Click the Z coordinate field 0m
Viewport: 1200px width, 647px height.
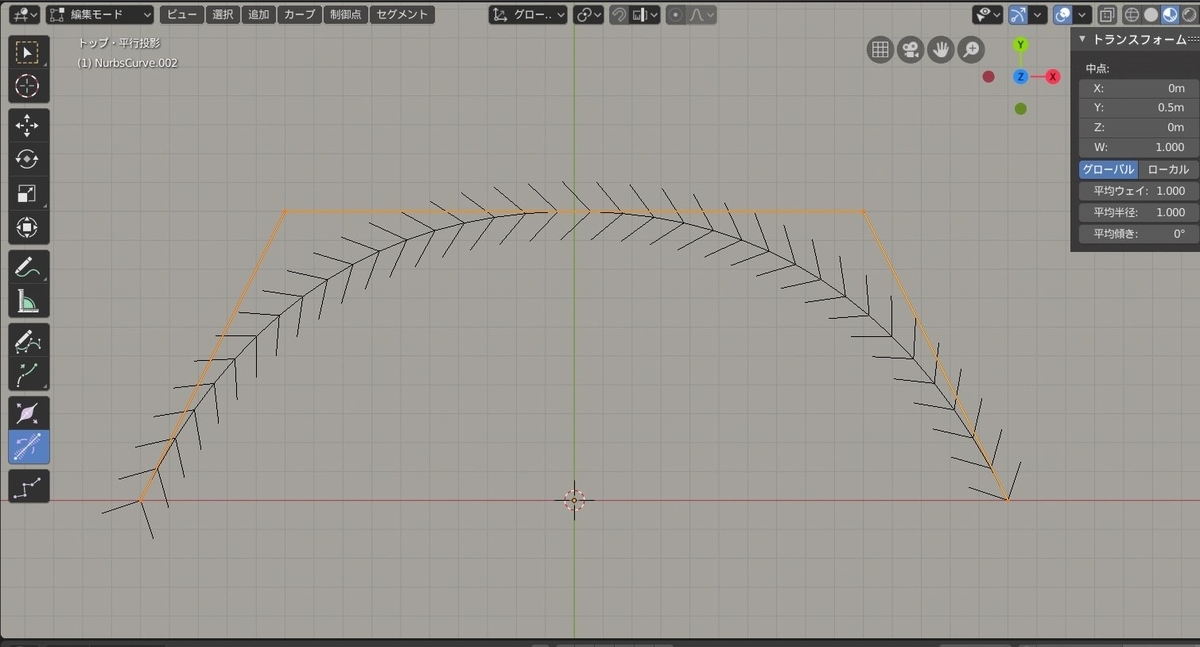[x=1137, y=127]
